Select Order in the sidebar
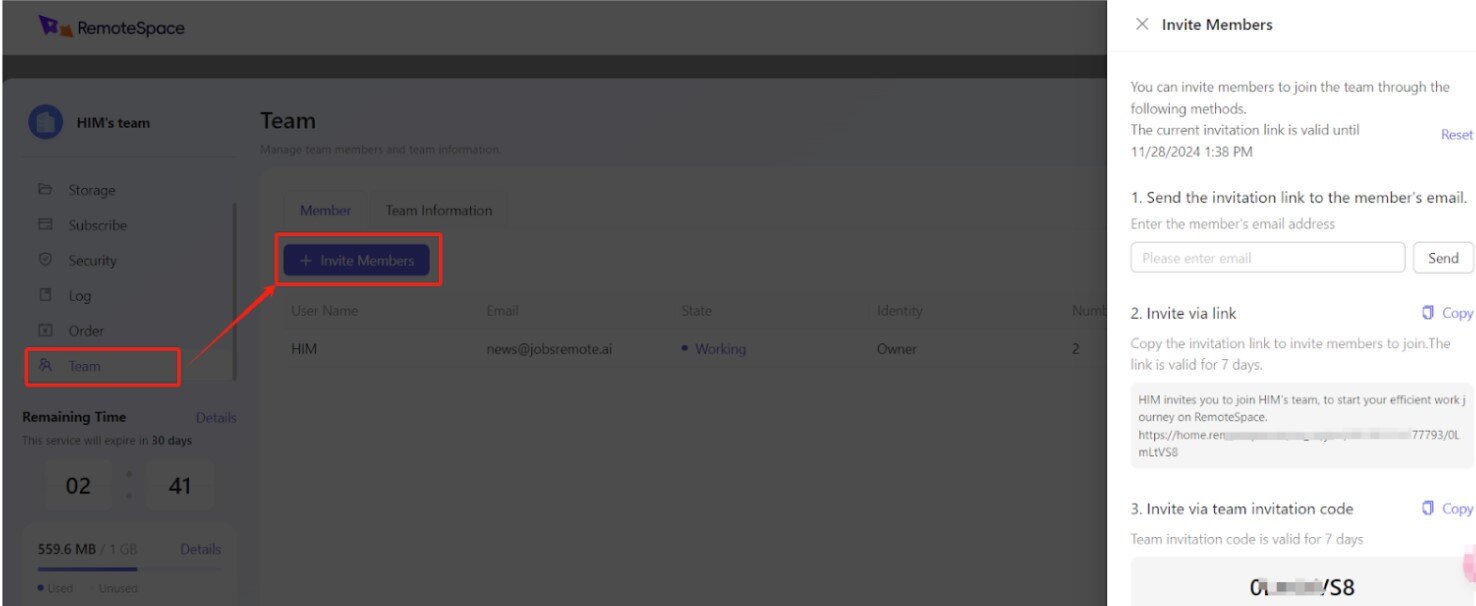The image size is (1476, 606). [x=86, y=330]
